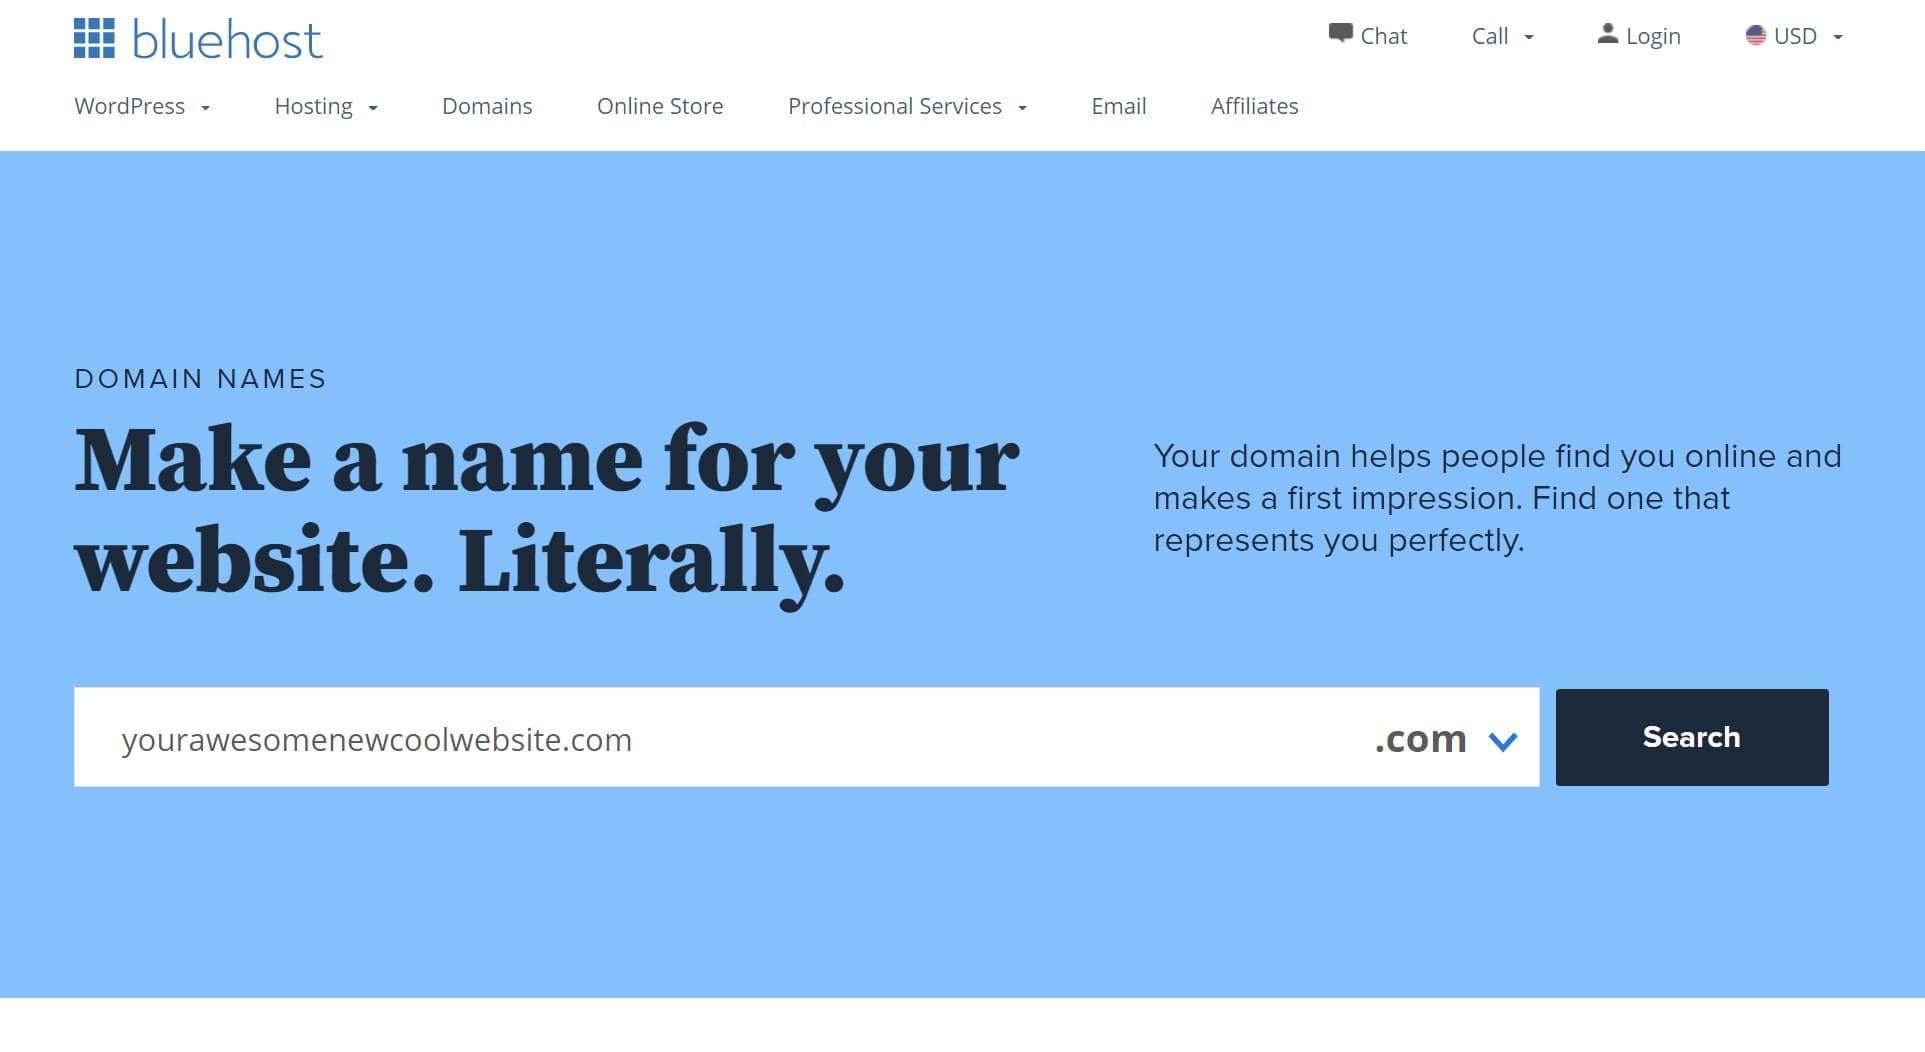Open the Online Store section
The height and width of the screenshot is (1052, 1925).
[x=660, y=106]
